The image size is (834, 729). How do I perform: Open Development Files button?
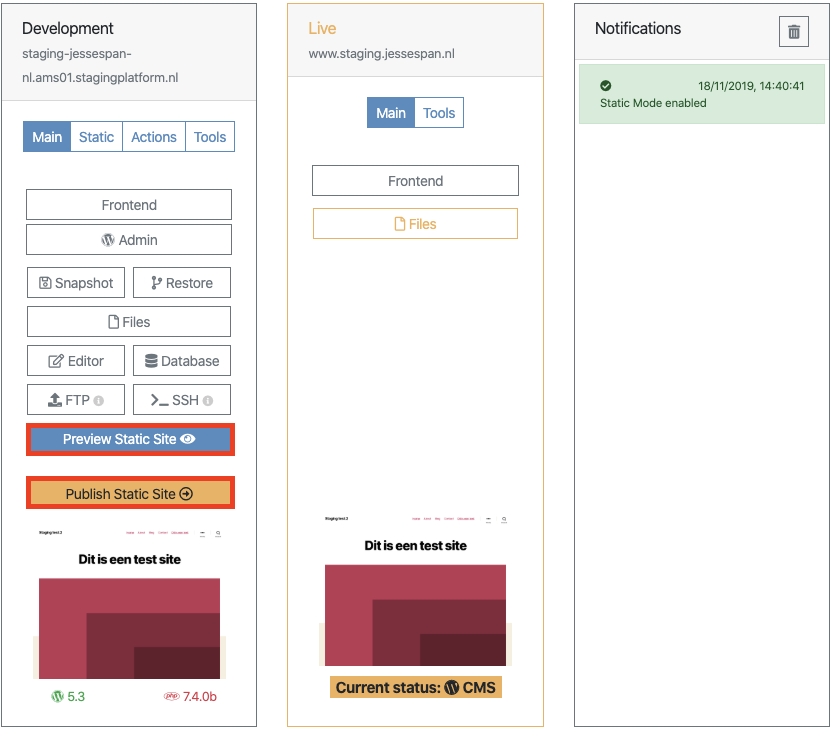129,322
